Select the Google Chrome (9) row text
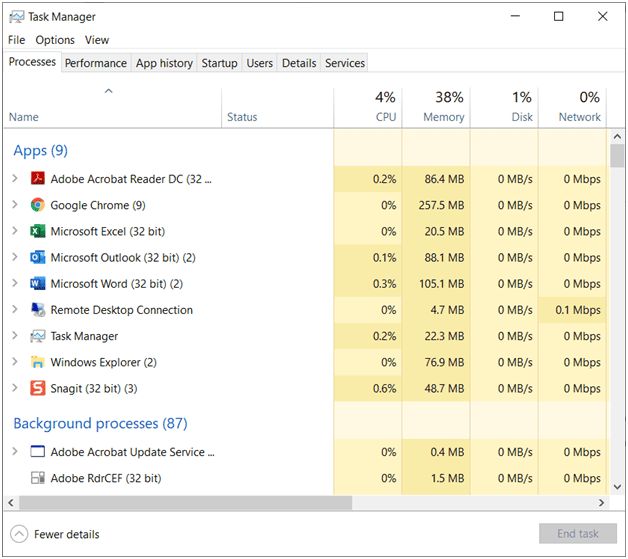Viewport: 628px width, 559px height. pos(98,205)
